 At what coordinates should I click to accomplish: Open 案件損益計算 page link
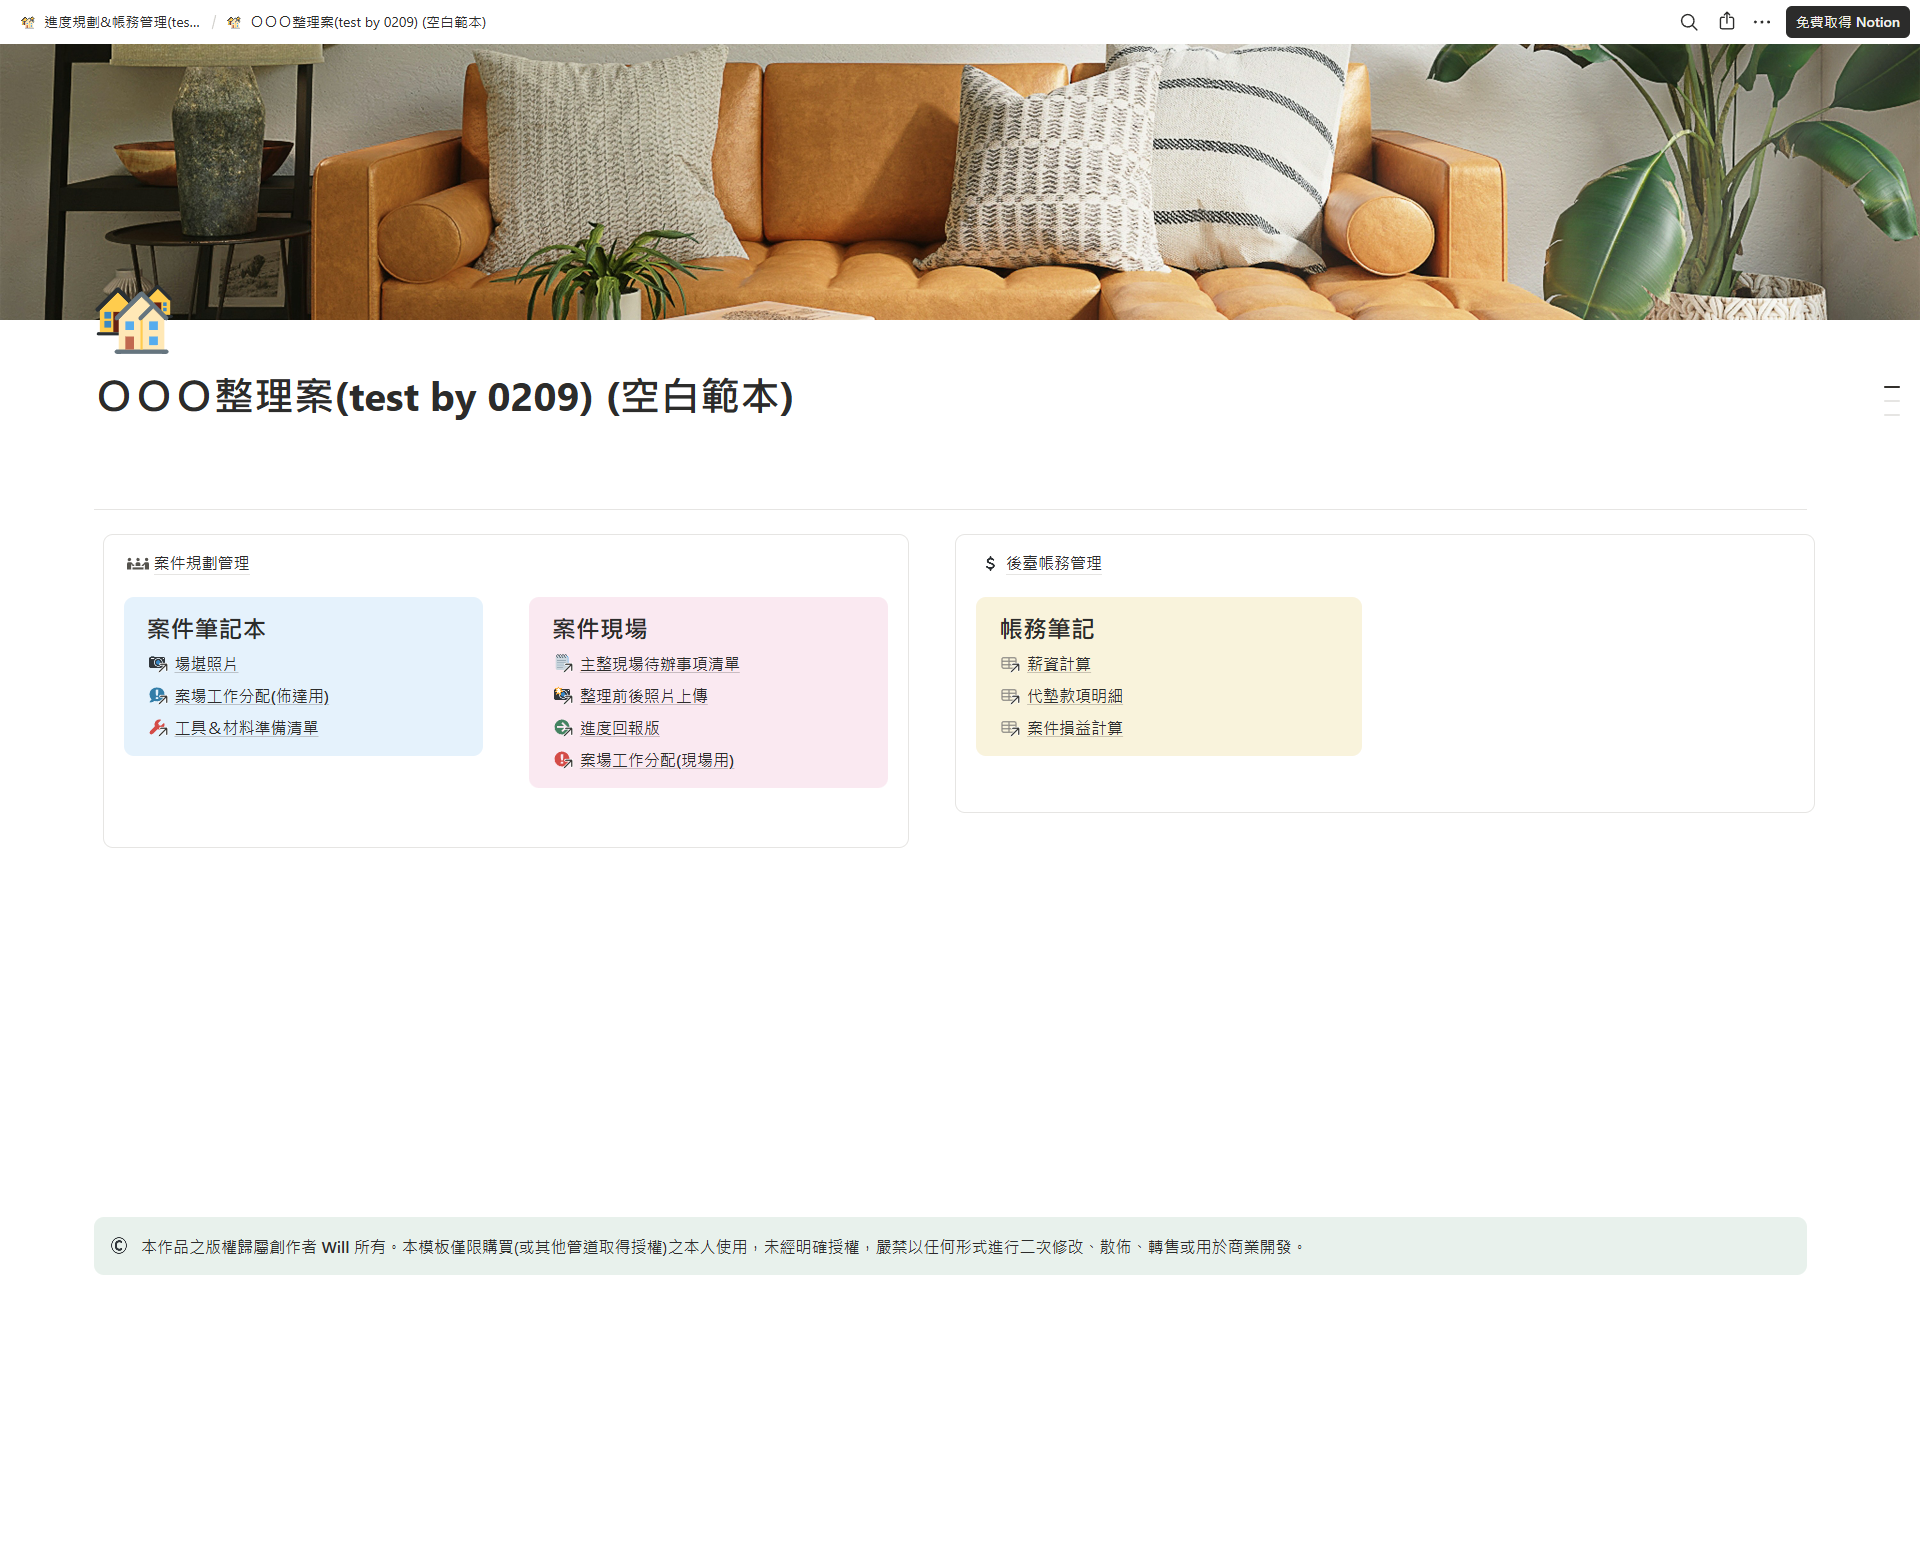coord(1074,728)
